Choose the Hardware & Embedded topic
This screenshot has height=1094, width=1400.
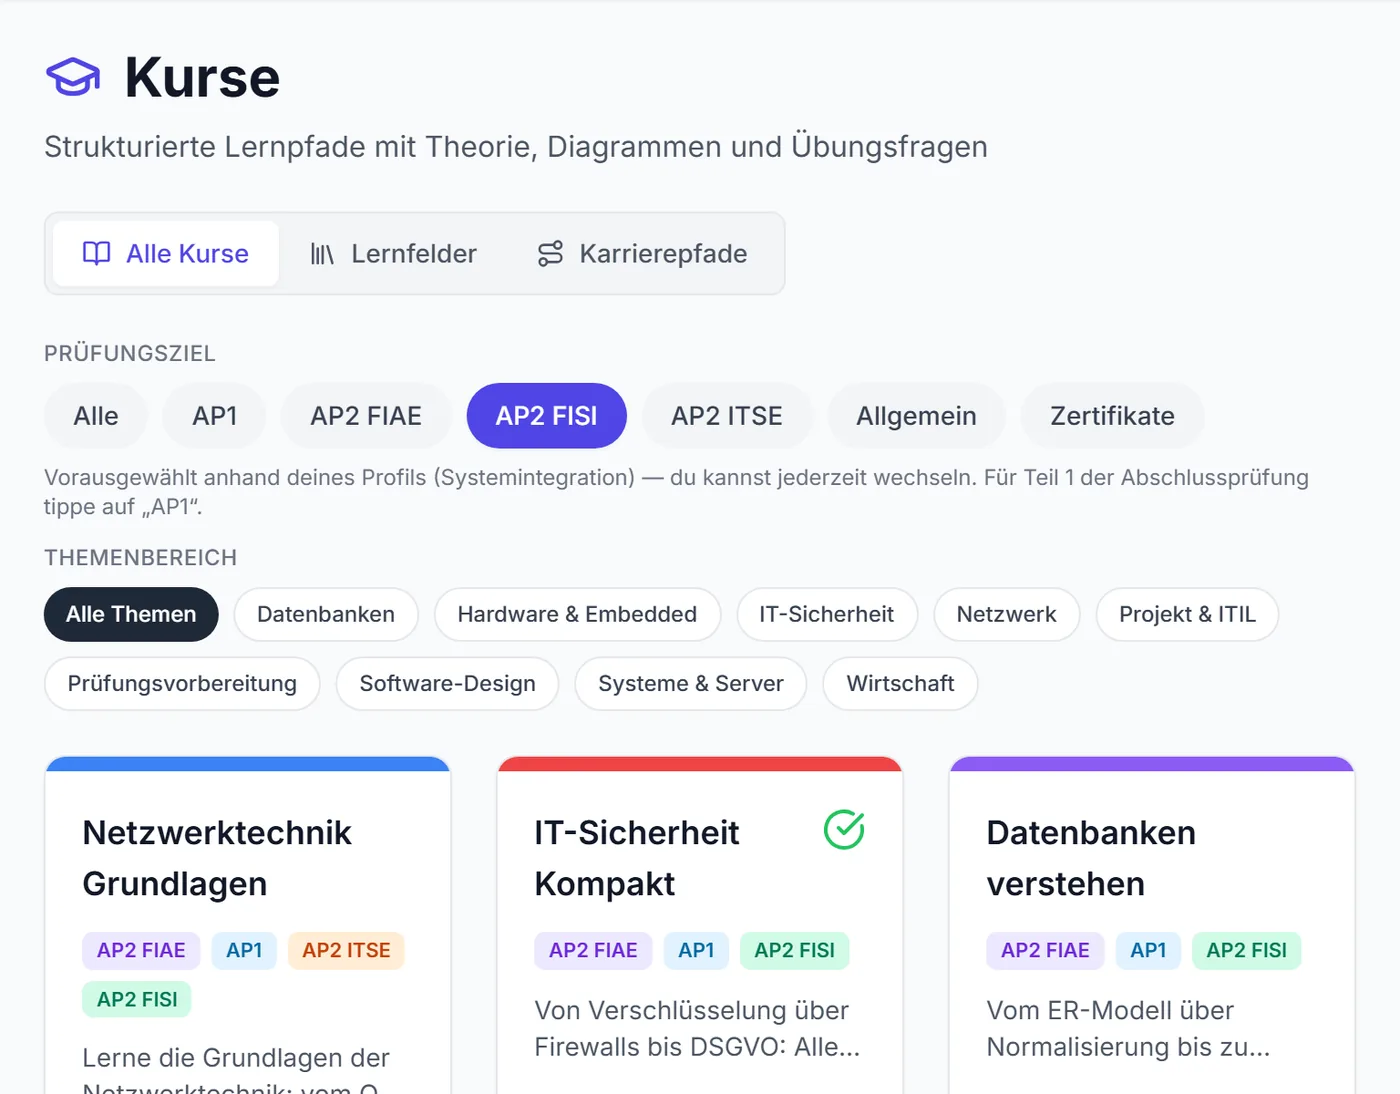click(x=577, y=614)
